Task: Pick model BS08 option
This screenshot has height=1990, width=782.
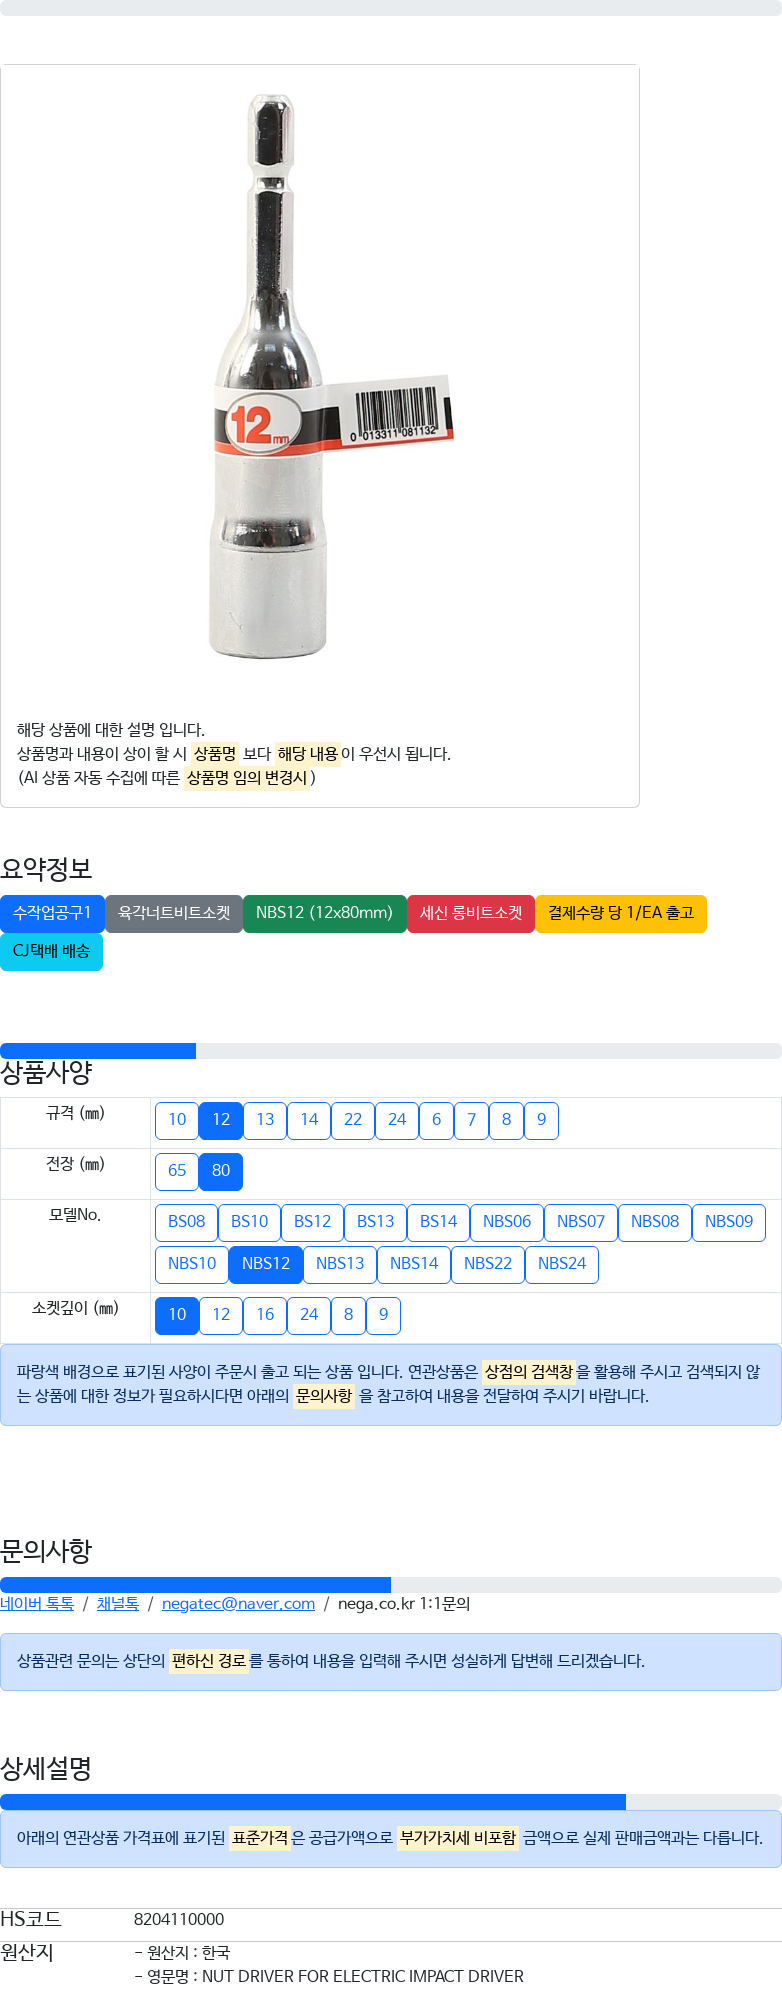Action: tap(186, 1222)
